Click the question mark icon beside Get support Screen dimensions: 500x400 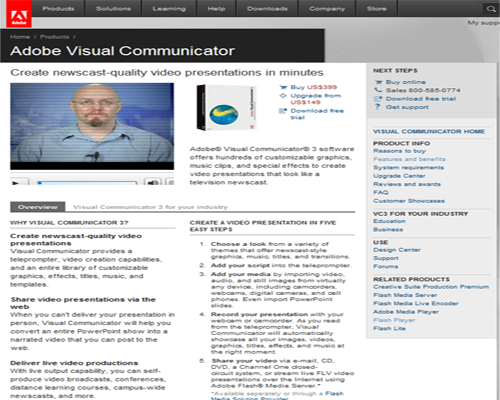coord(378,107)
